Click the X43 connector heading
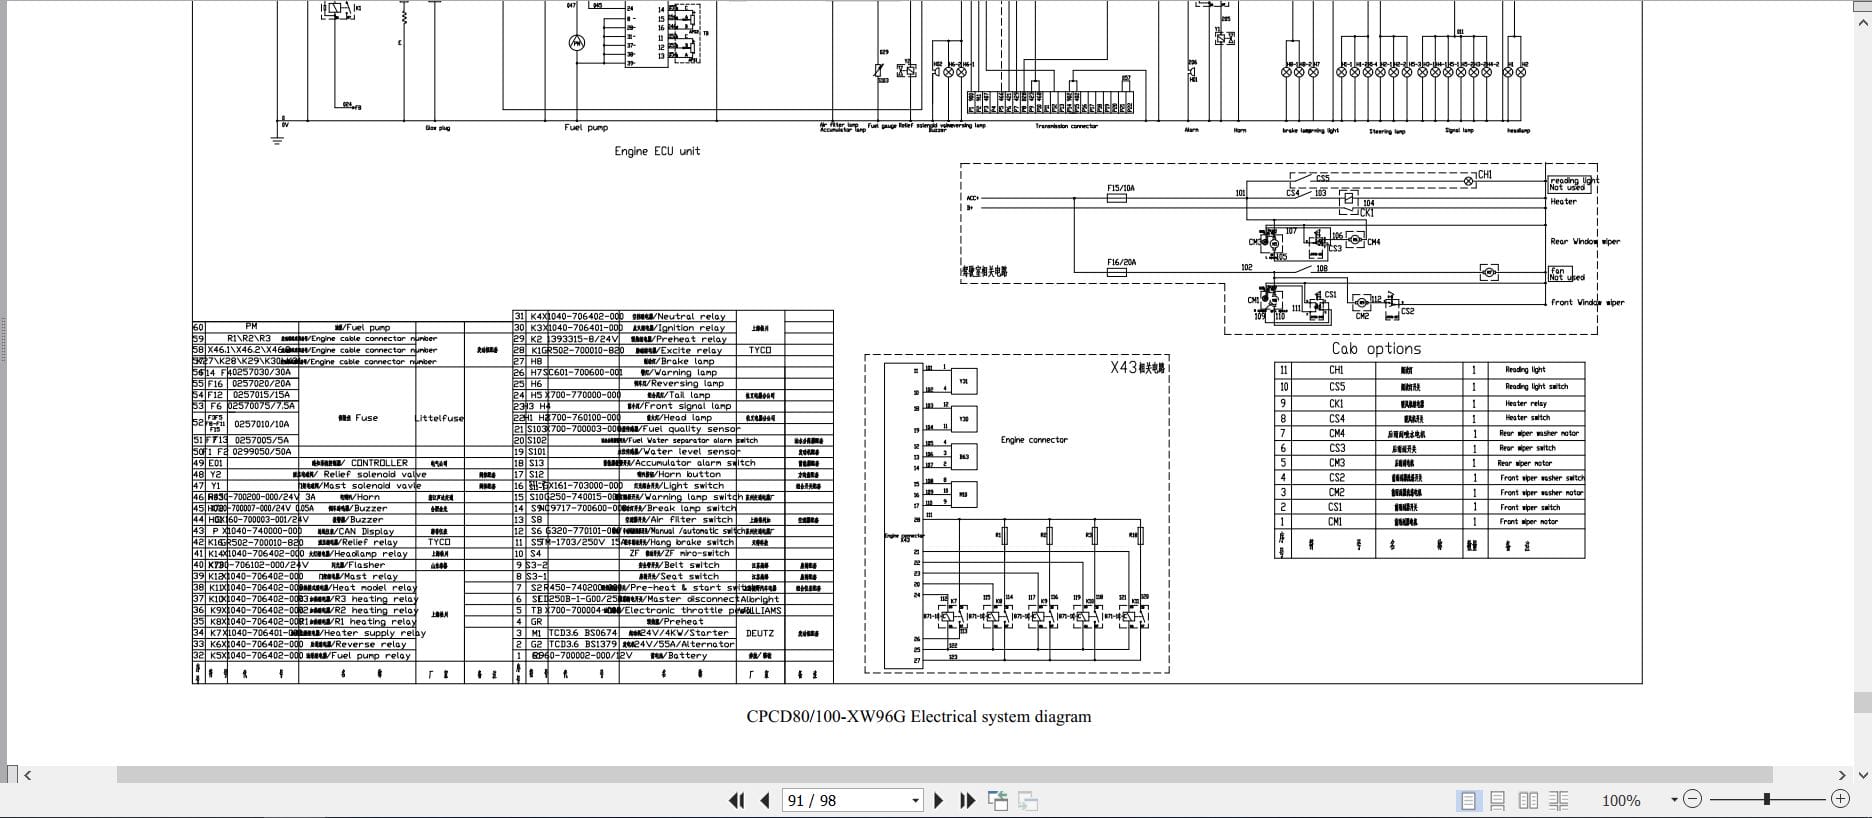Image resolution: width=1872 pixels, height=818 pixels. 1137,367
